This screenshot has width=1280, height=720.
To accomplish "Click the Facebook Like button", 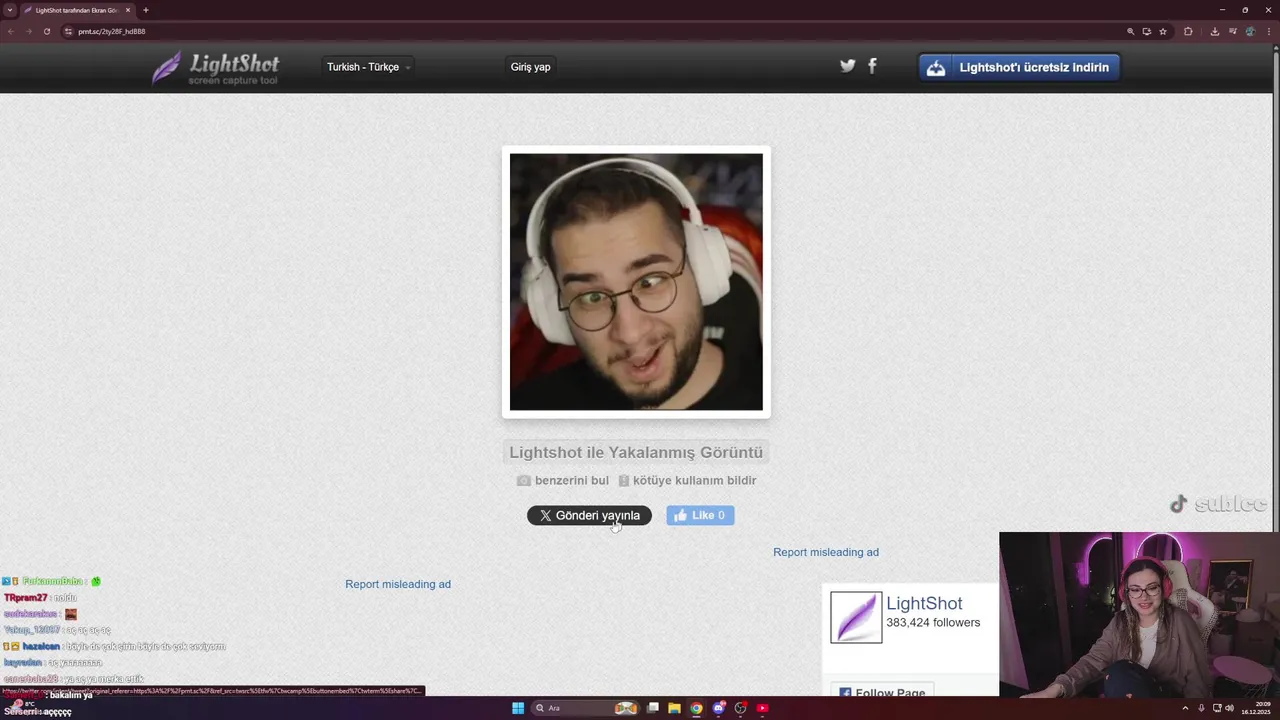I will pyautogui.click(x=700, y=515).
